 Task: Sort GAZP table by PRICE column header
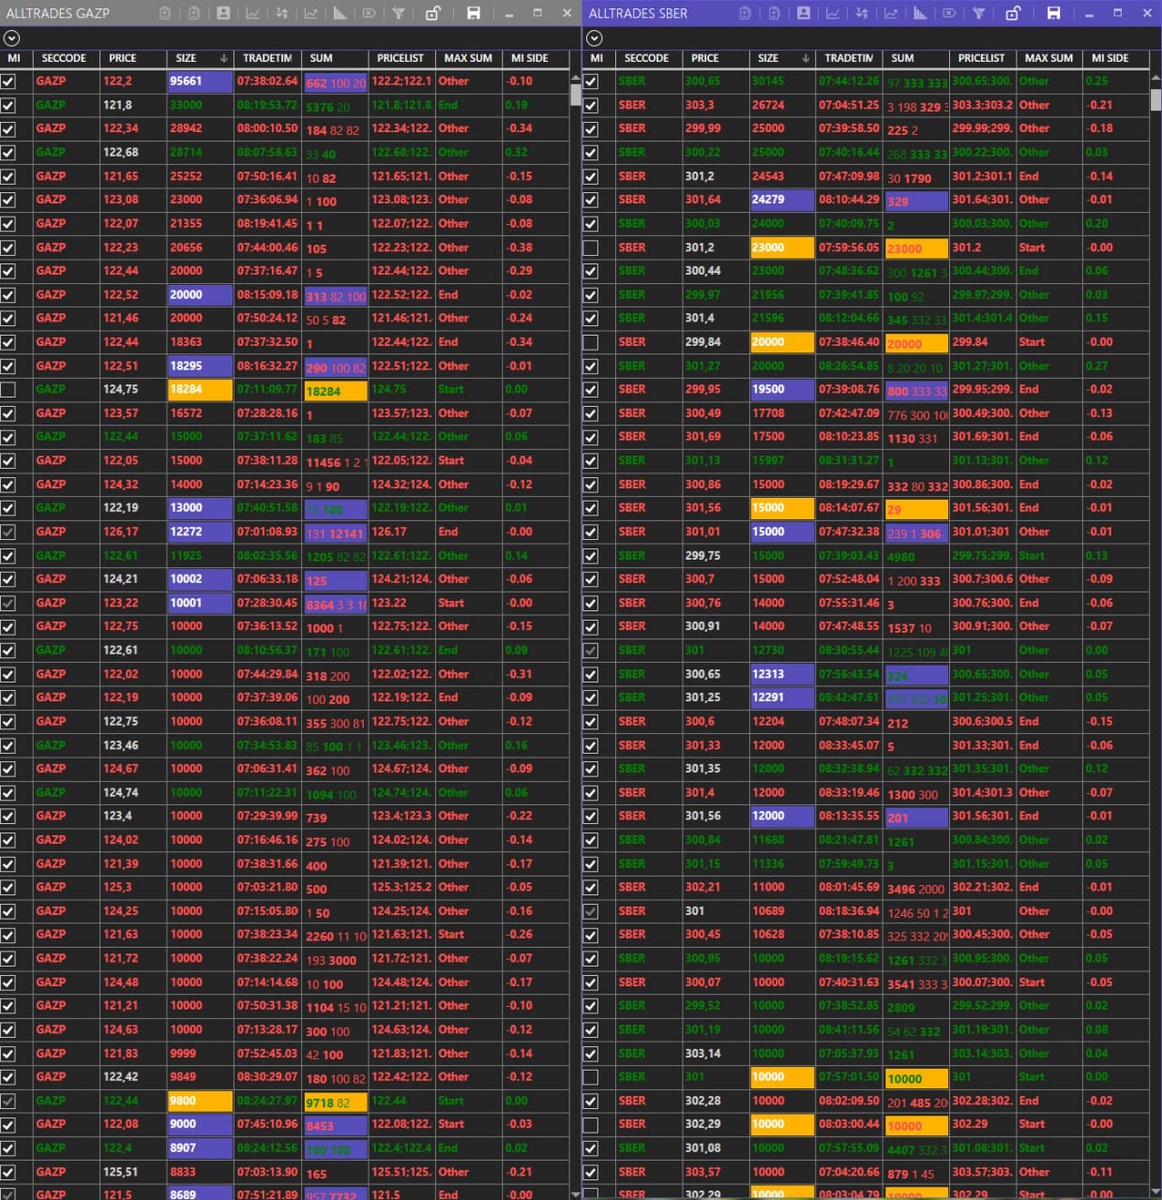coord(132,58)
